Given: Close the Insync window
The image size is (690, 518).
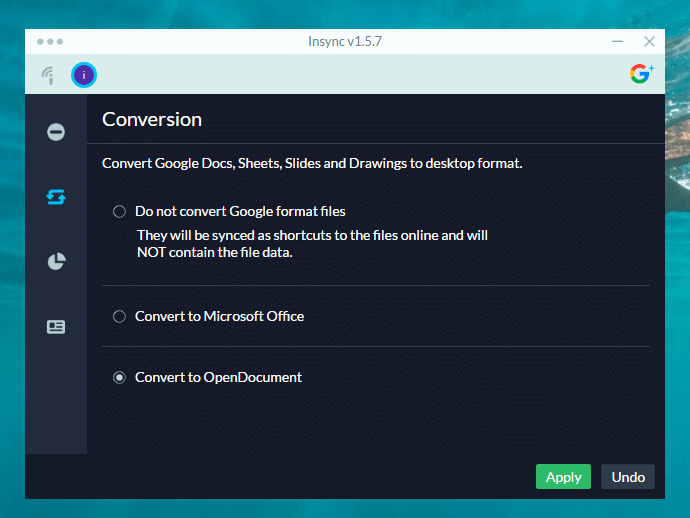Looking at the screenshot, I should tap(650, 42).
